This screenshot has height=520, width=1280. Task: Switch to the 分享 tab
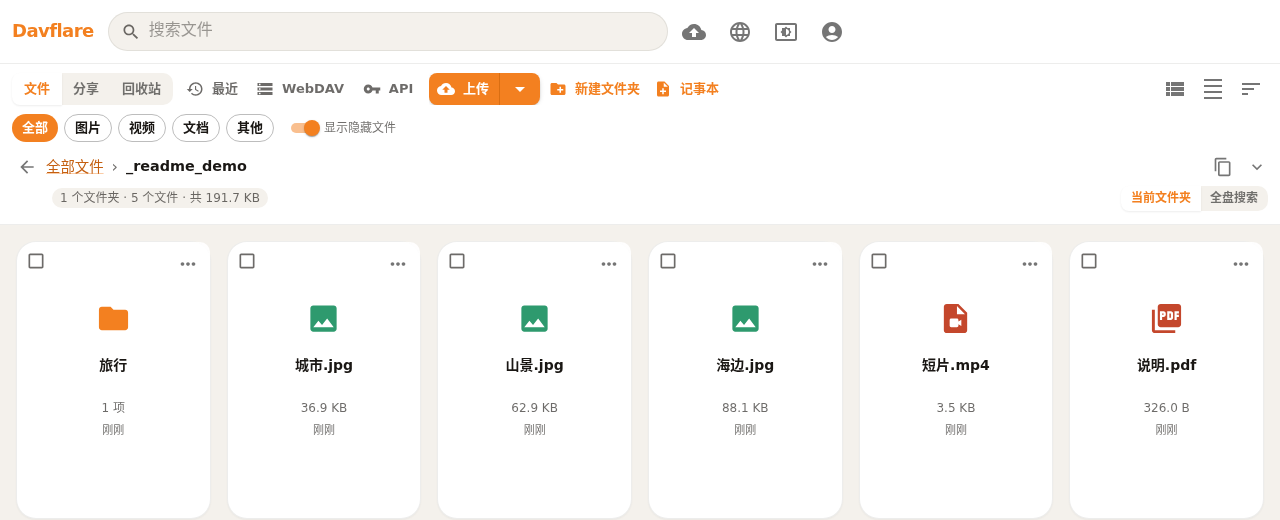pyautogui.click(x=86, y=89)
